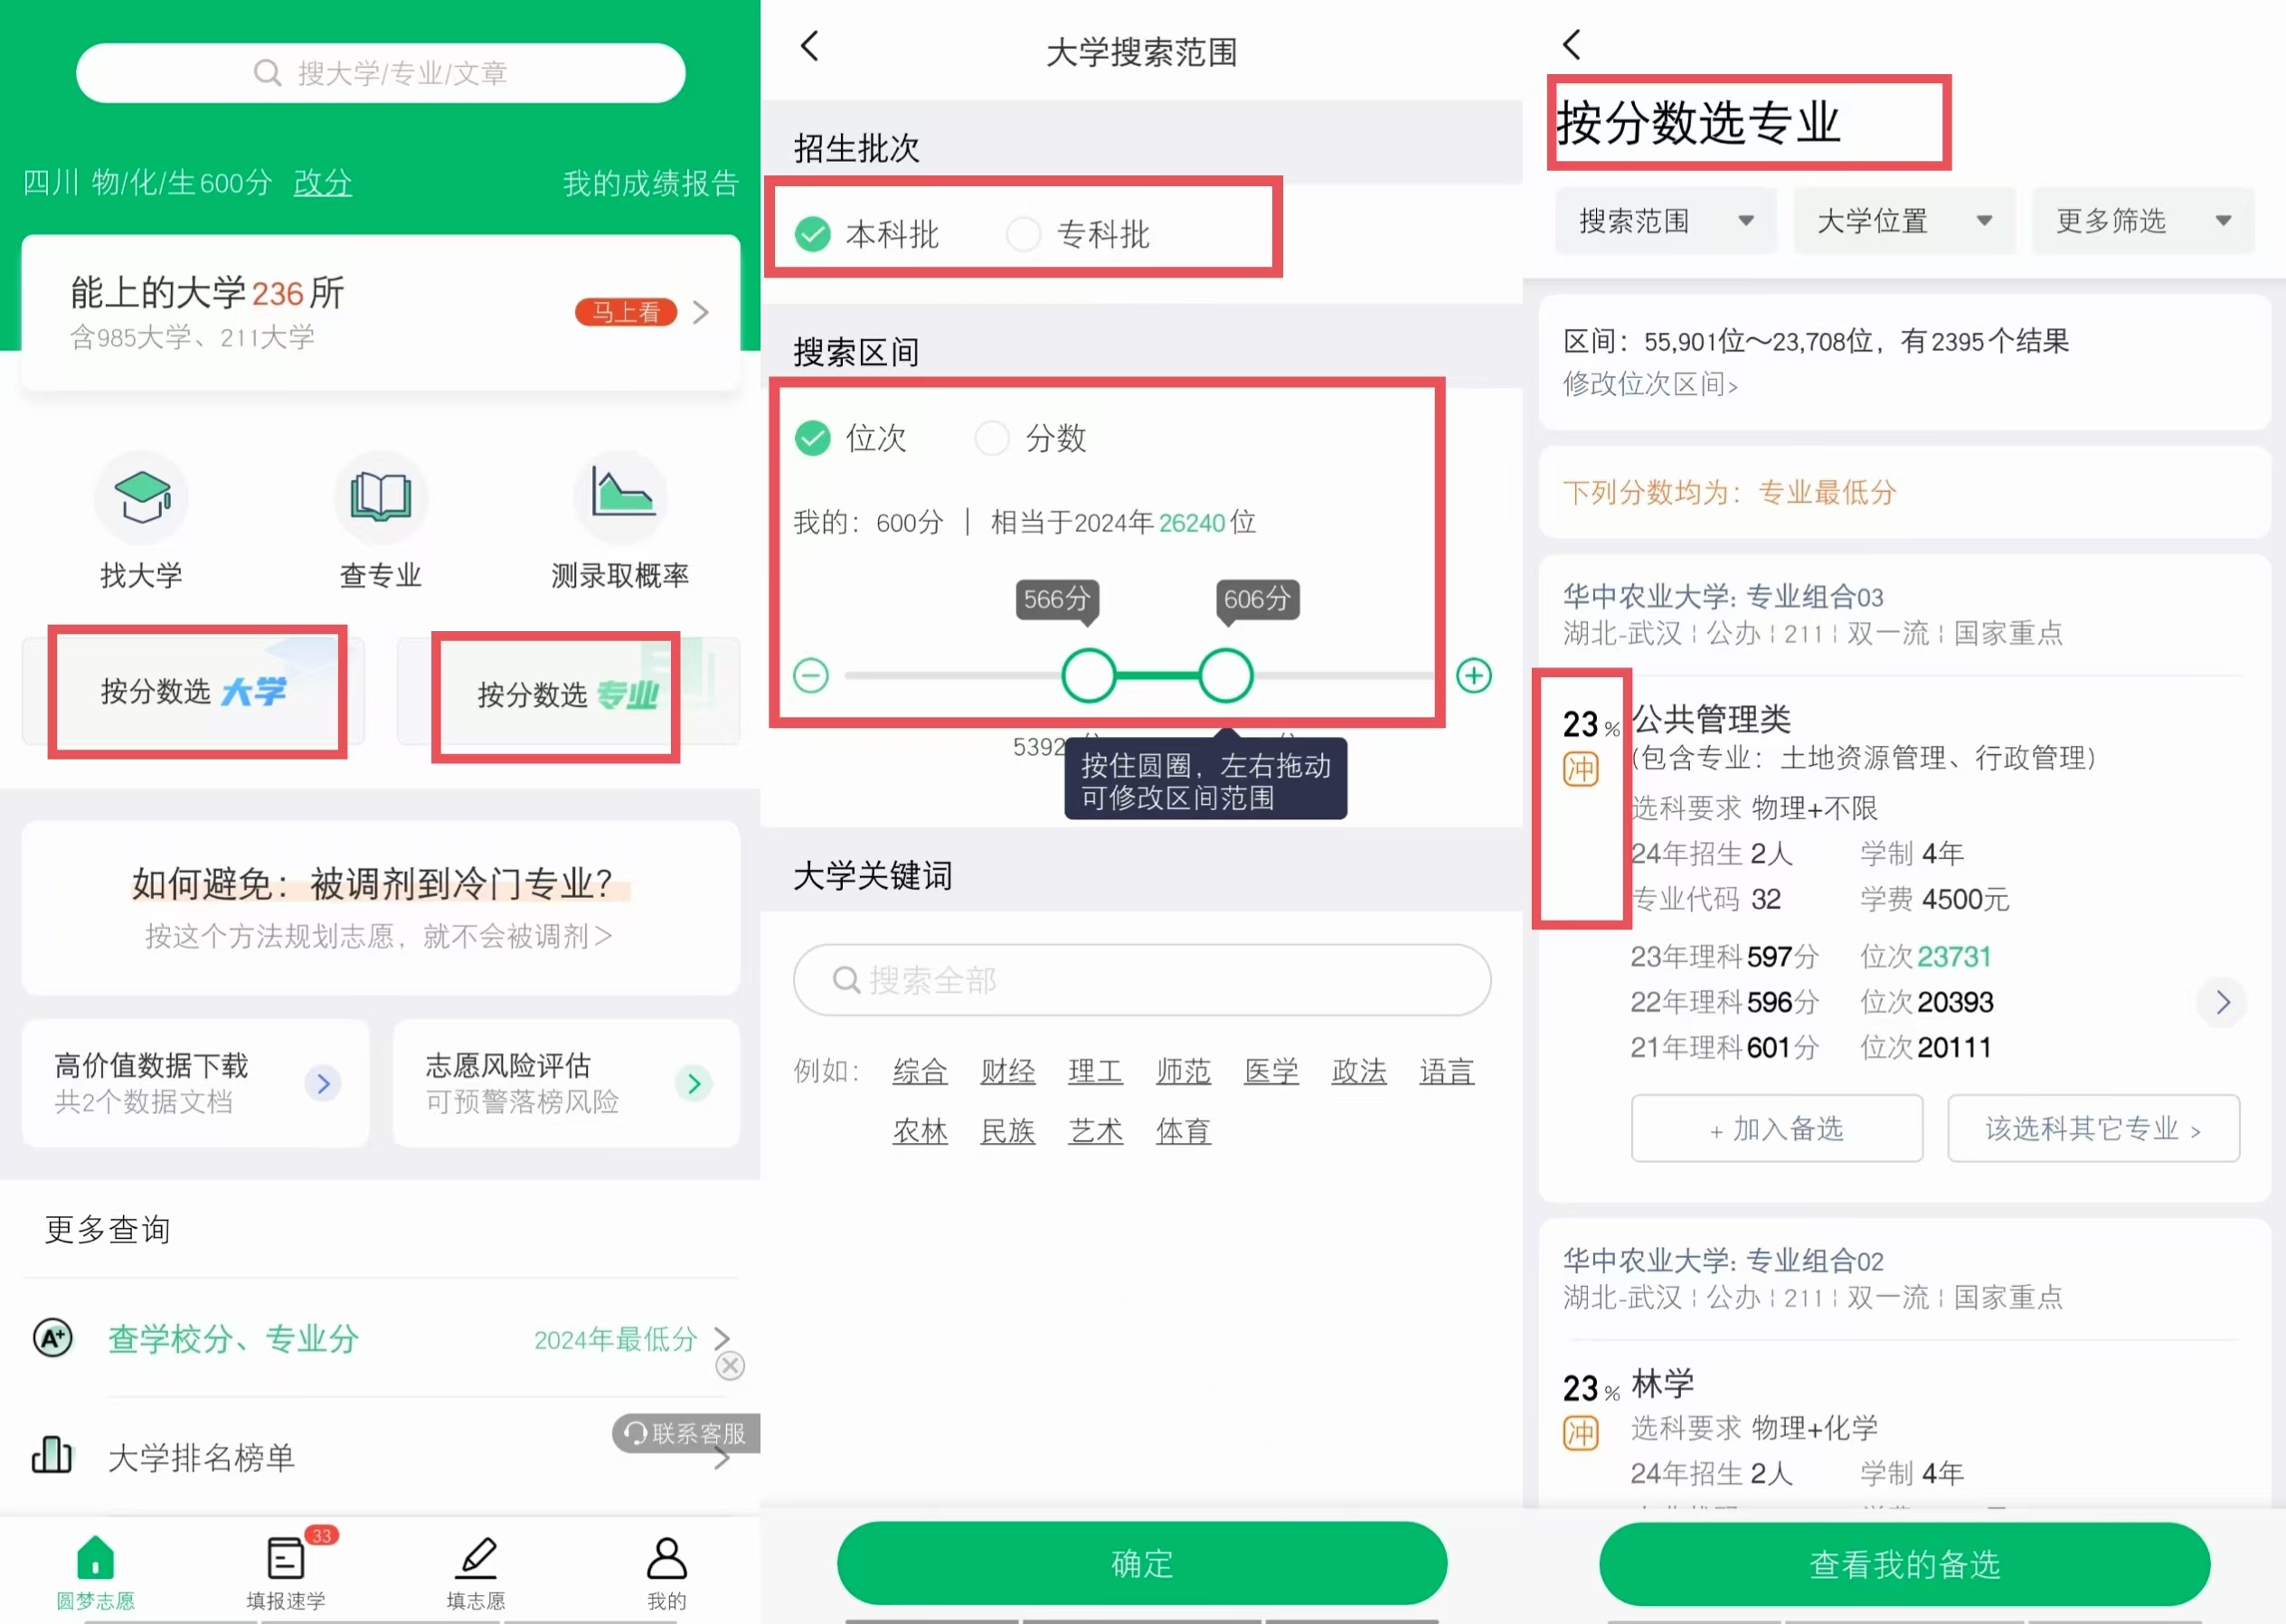Expand the 搜索范围 dropdown filter
Viewport: 2286px width, 1624px height.
[x=1665, y=221]
